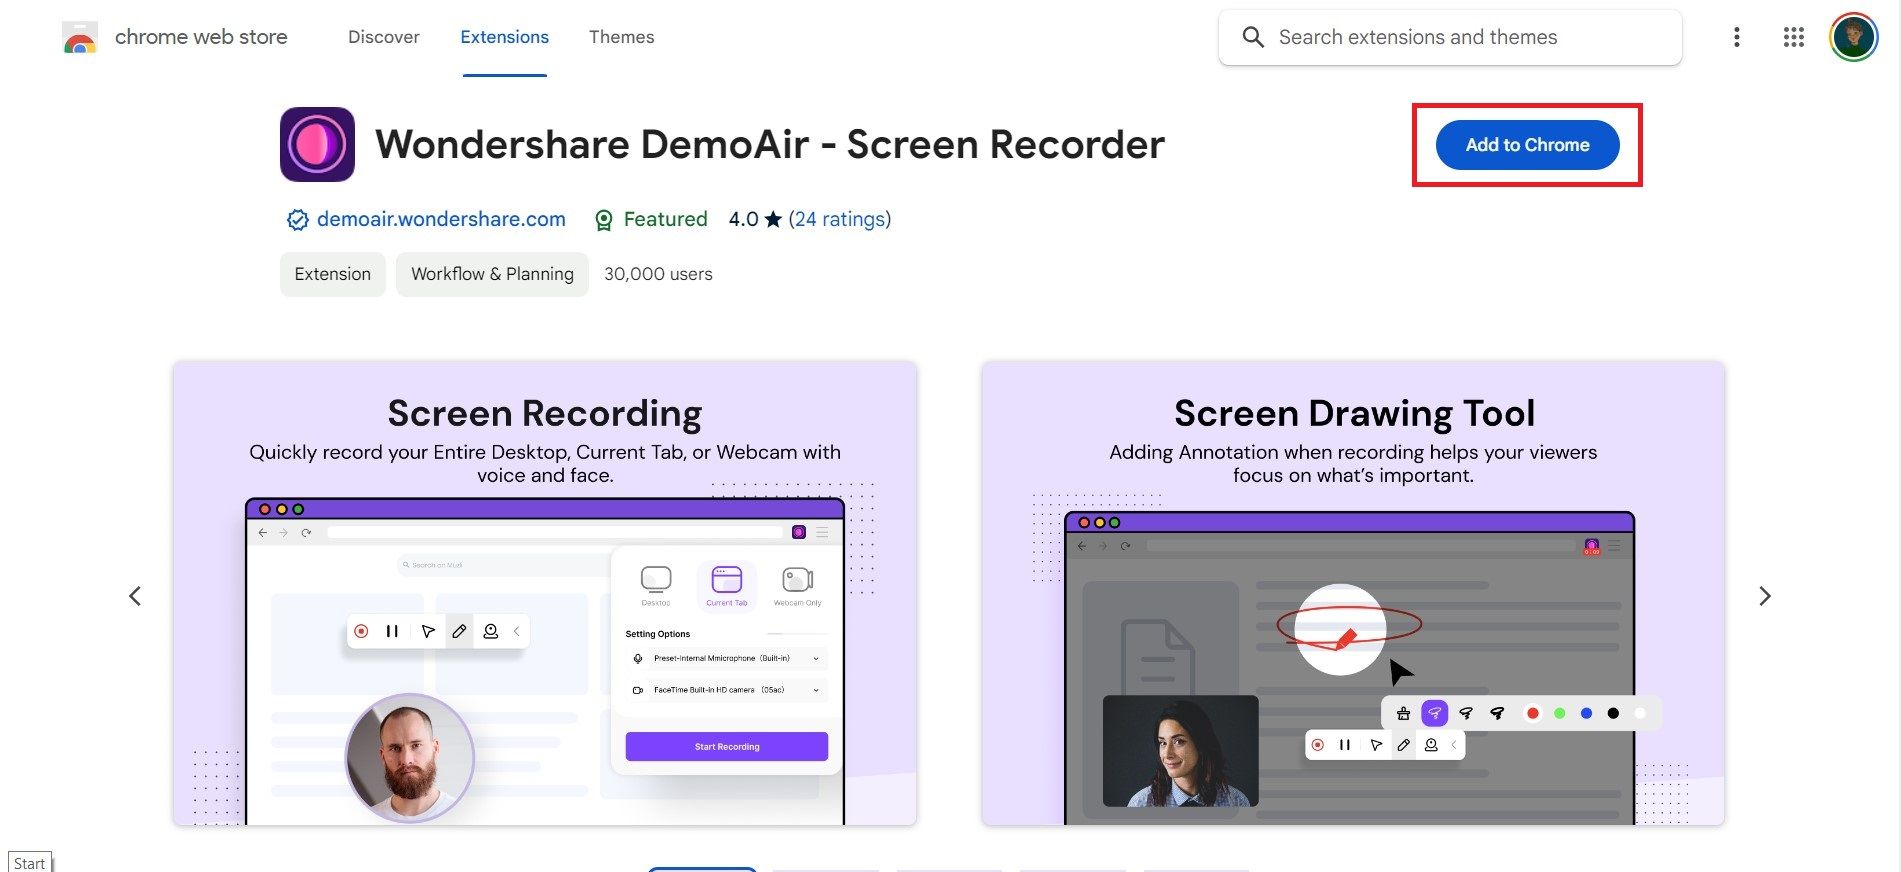The image size is (1901, 872).
Task: Click the account profile avatar
Action: click(x=1853, y=37)
